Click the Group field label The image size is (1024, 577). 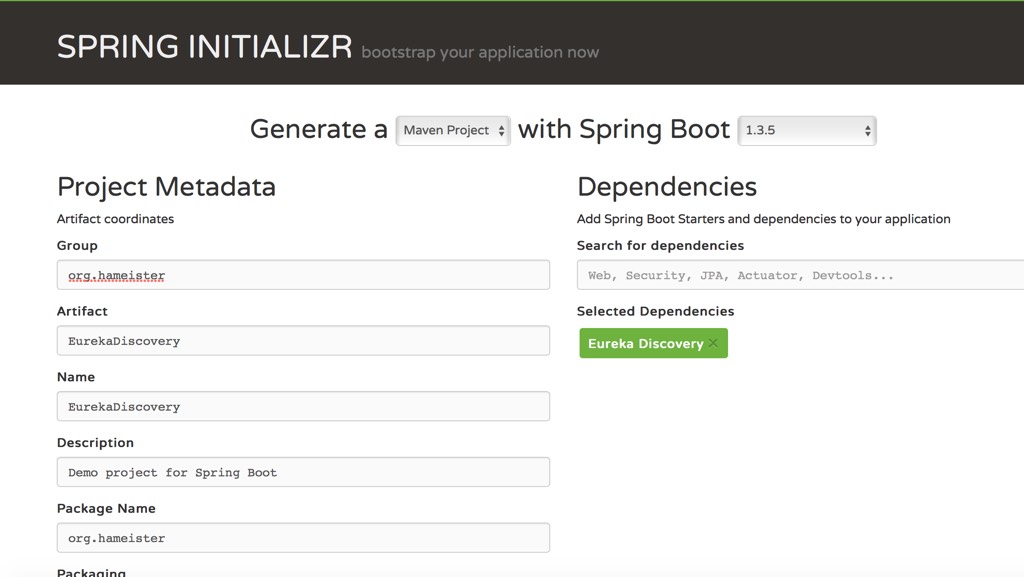[77, 246]
